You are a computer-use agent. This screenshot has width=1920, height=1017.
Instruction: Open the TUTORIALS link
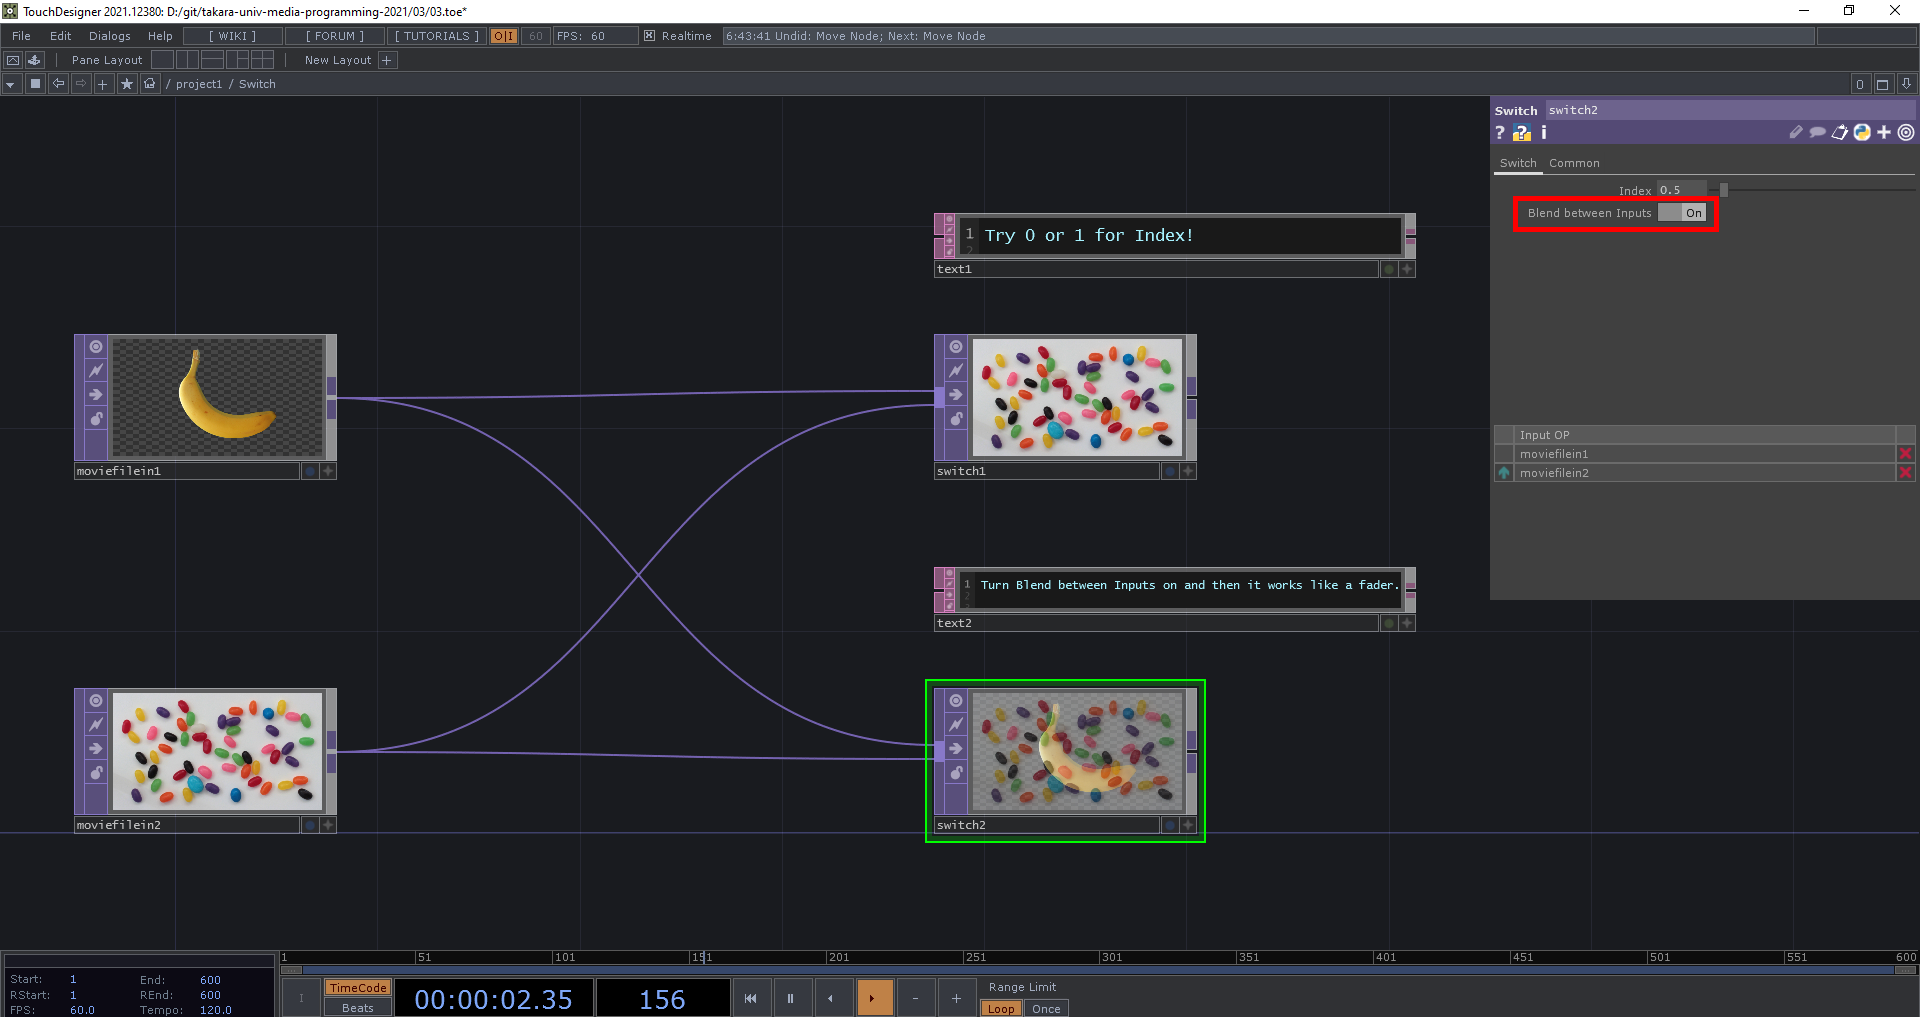[436, 36]
